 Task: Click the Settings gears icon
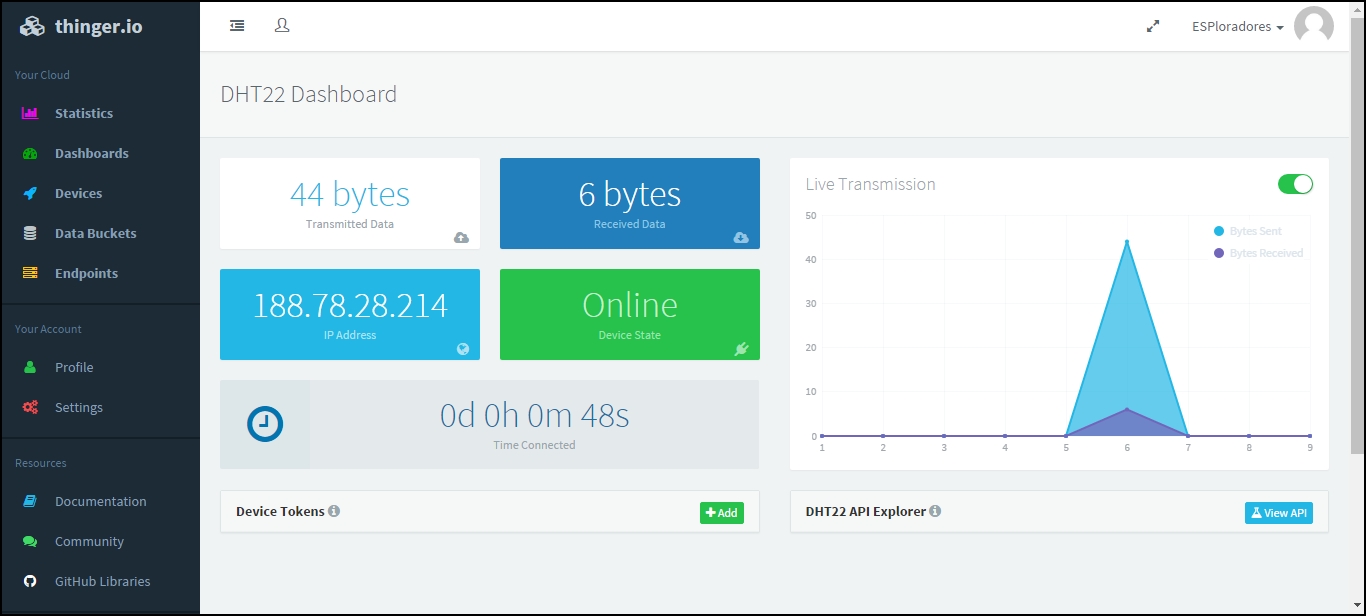point(30,407)
